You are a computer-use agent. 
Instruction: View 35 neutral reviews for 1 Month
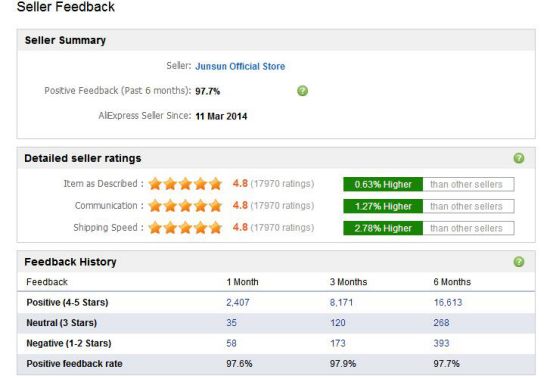coord(231,323)
